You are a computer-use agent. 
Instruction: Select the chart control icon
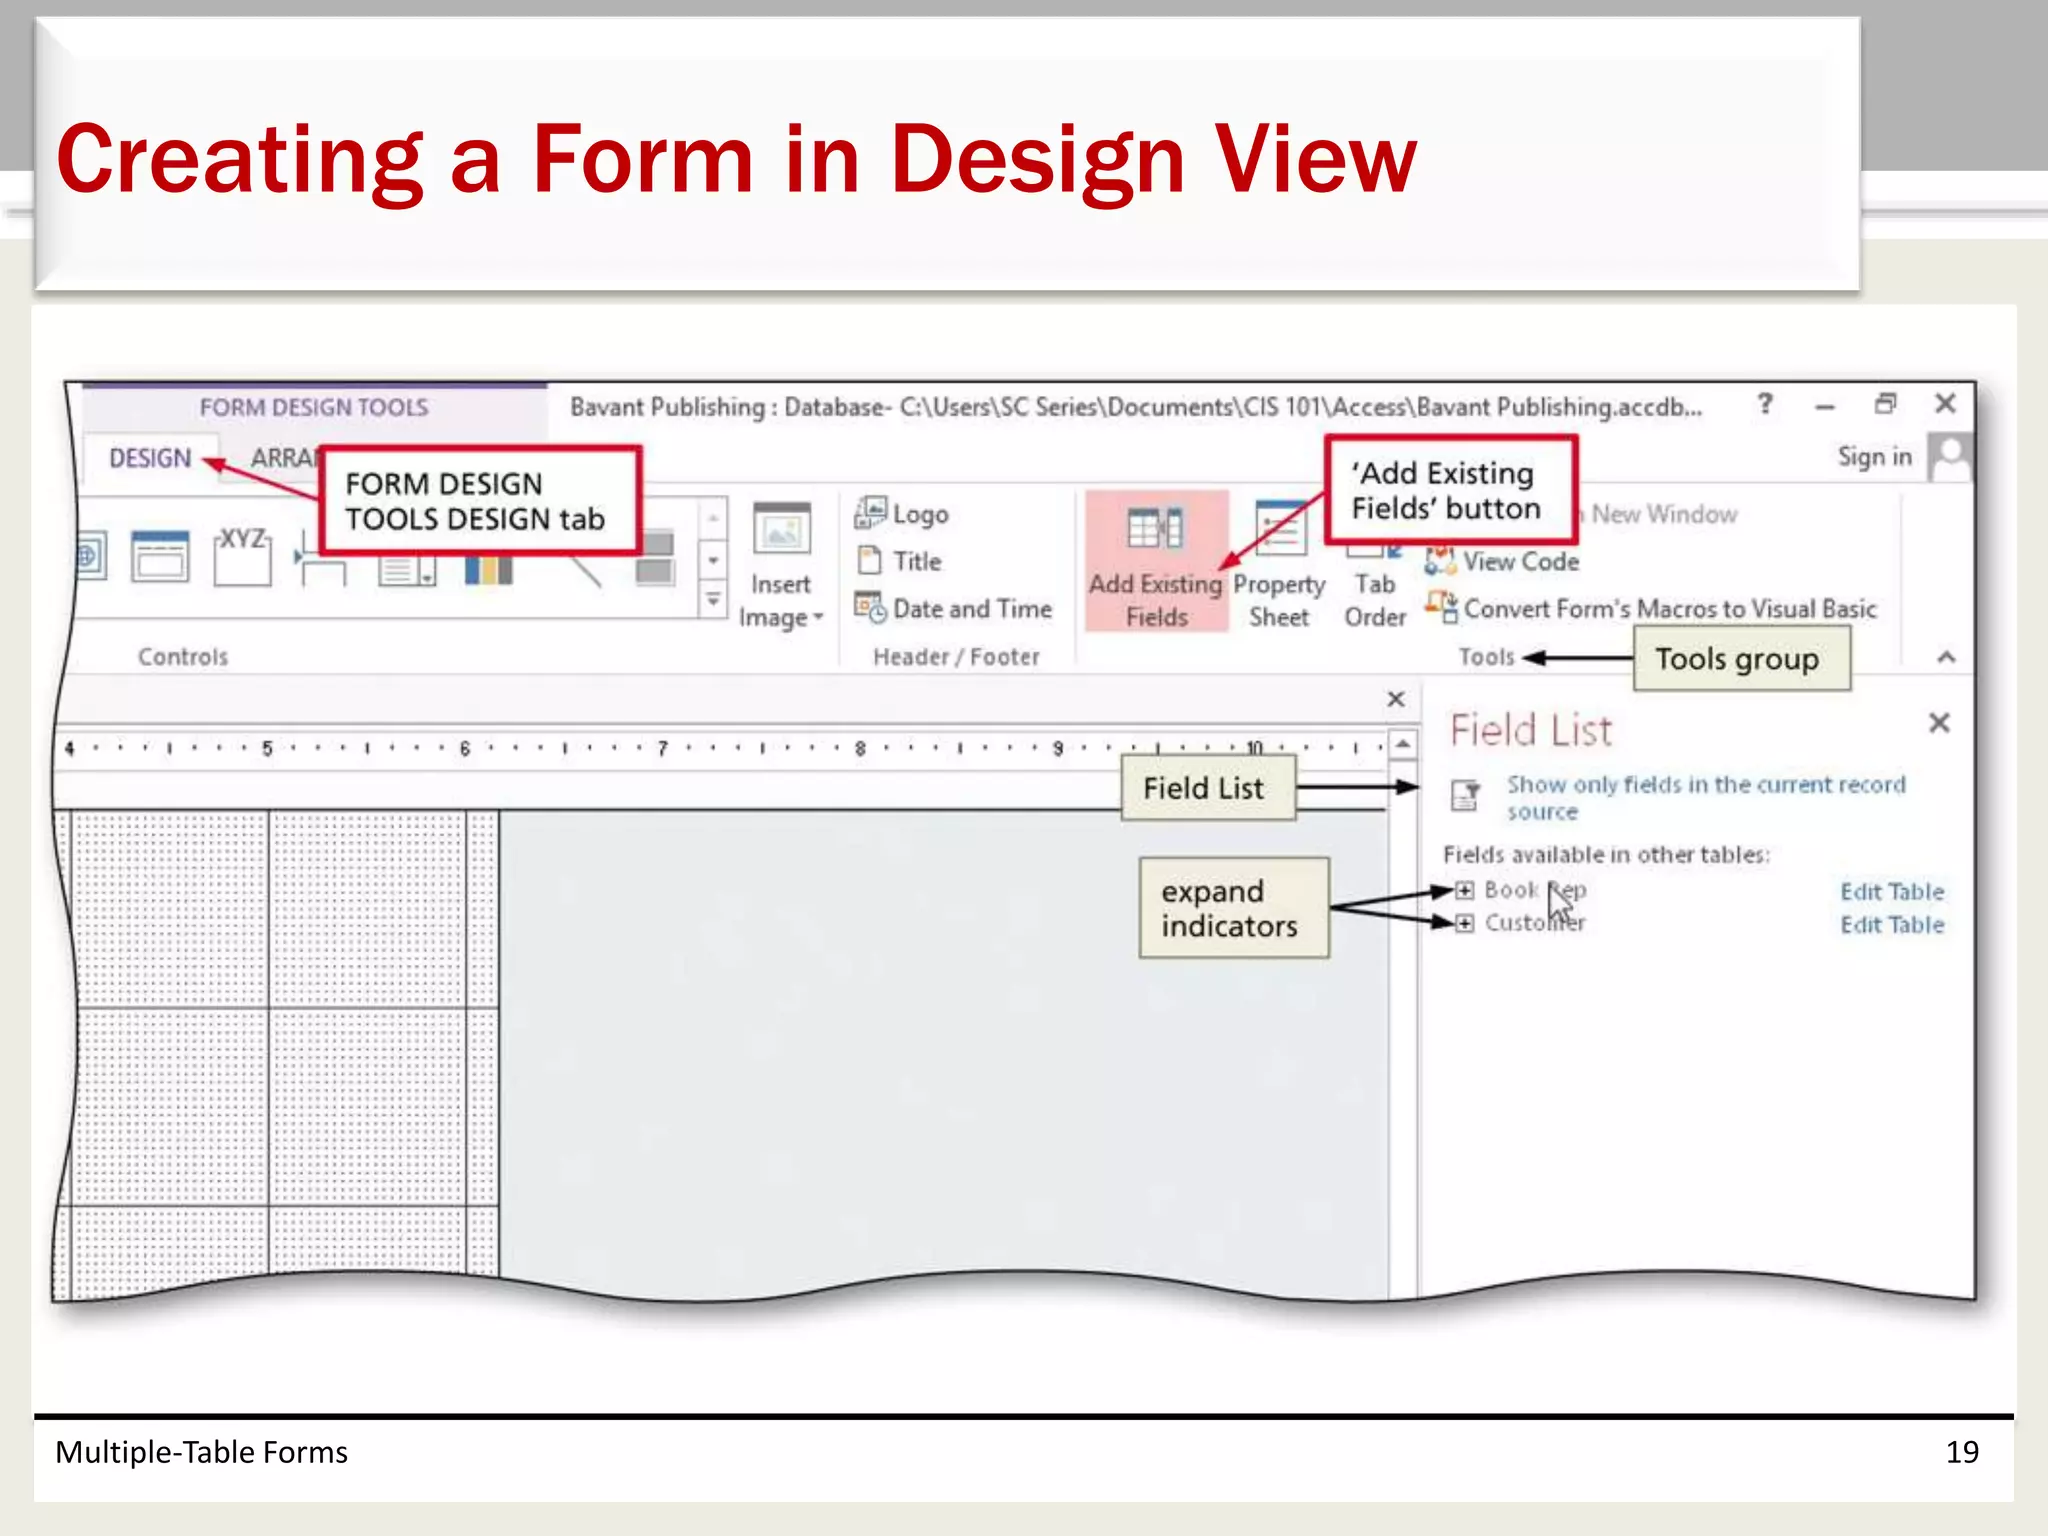pos(488,570)
